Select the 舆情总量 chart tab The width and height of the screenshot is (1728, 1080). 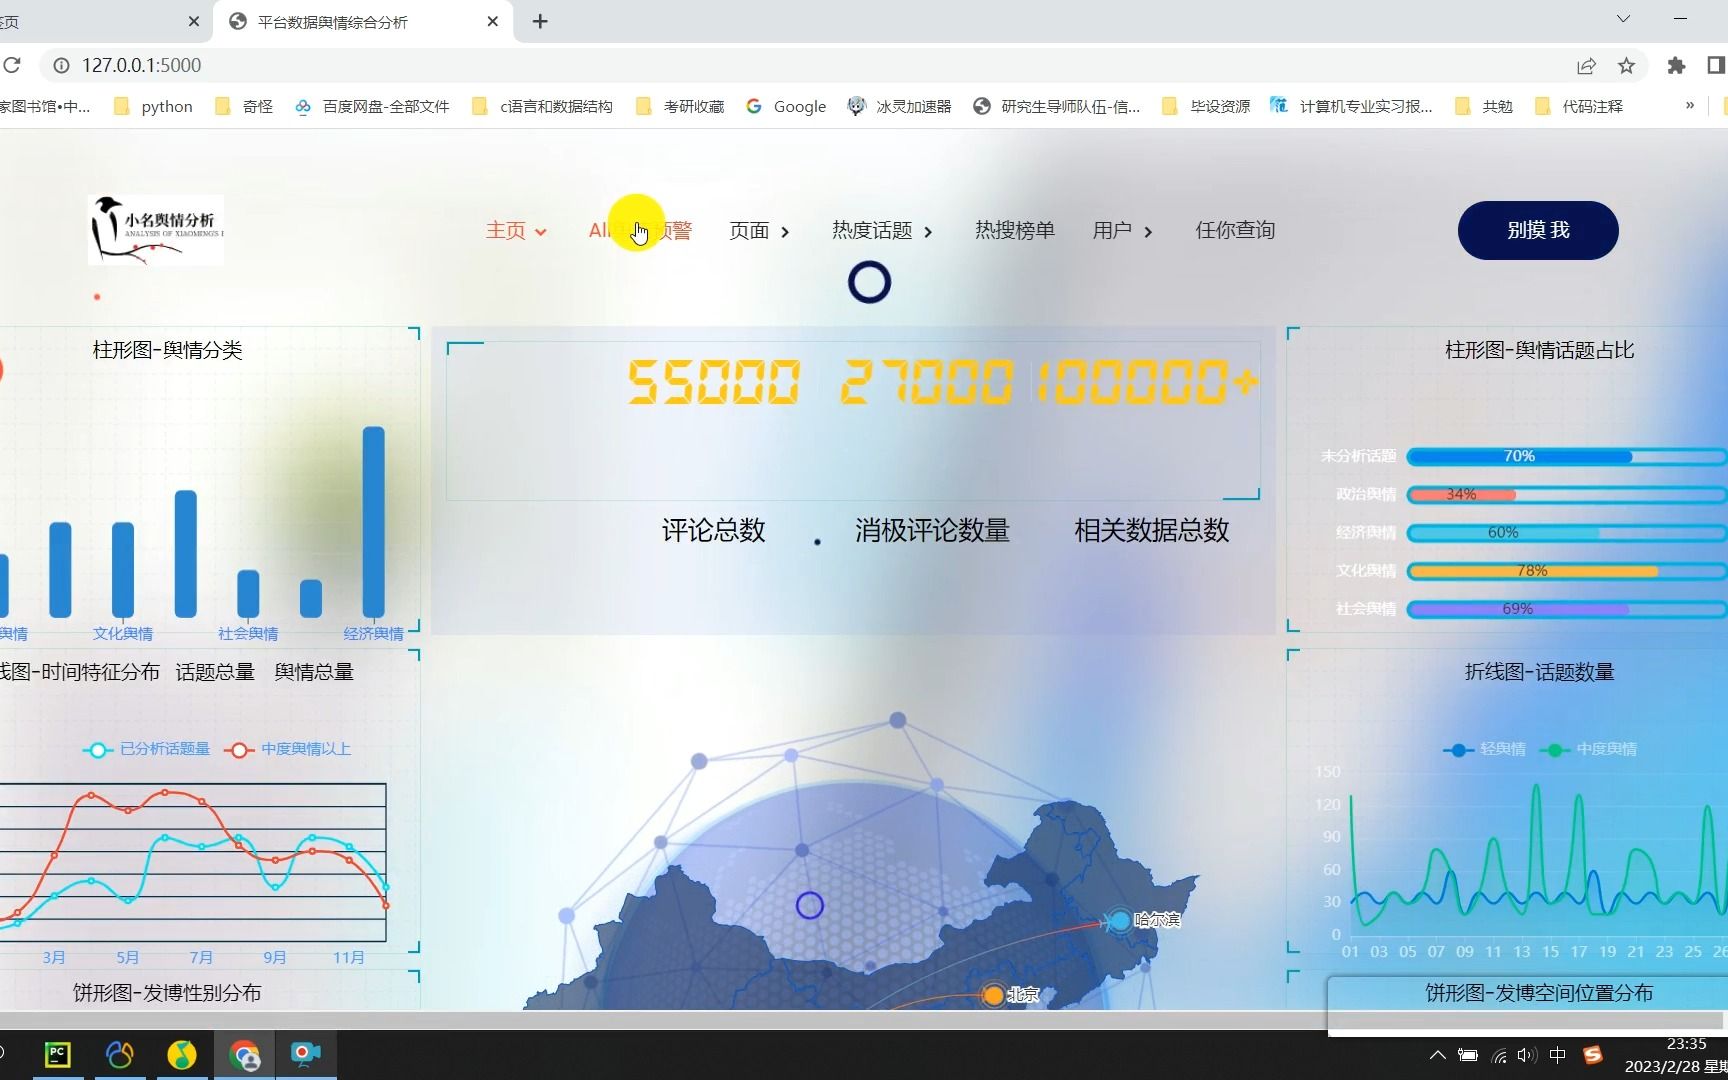click(314, 672)
